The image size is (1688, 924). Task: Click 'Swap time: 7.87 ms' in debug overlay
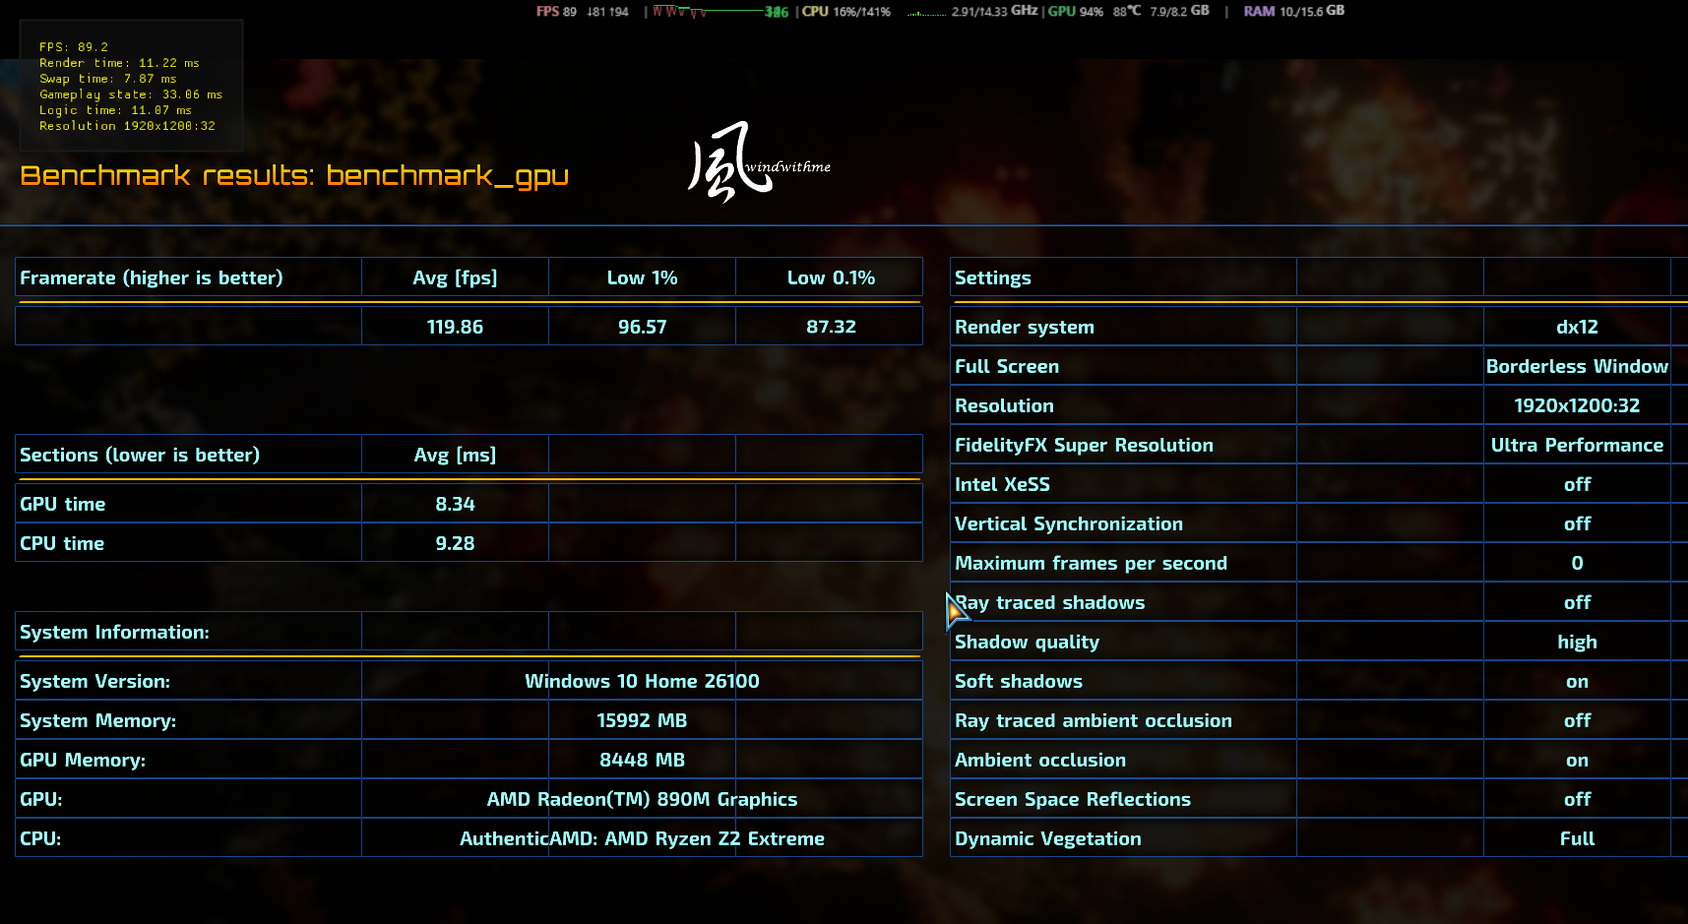click(x=108, y=79)
